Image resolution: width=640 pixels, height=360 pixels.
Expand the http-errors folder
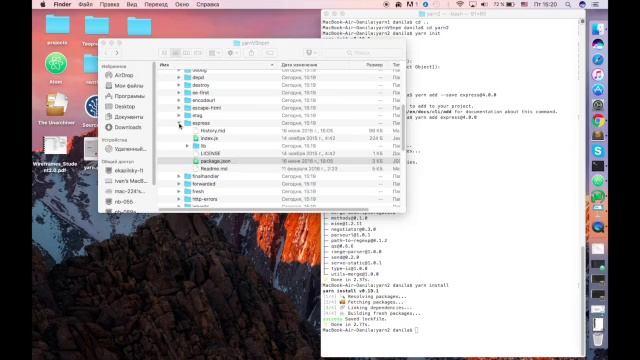[x=178, y=199]
